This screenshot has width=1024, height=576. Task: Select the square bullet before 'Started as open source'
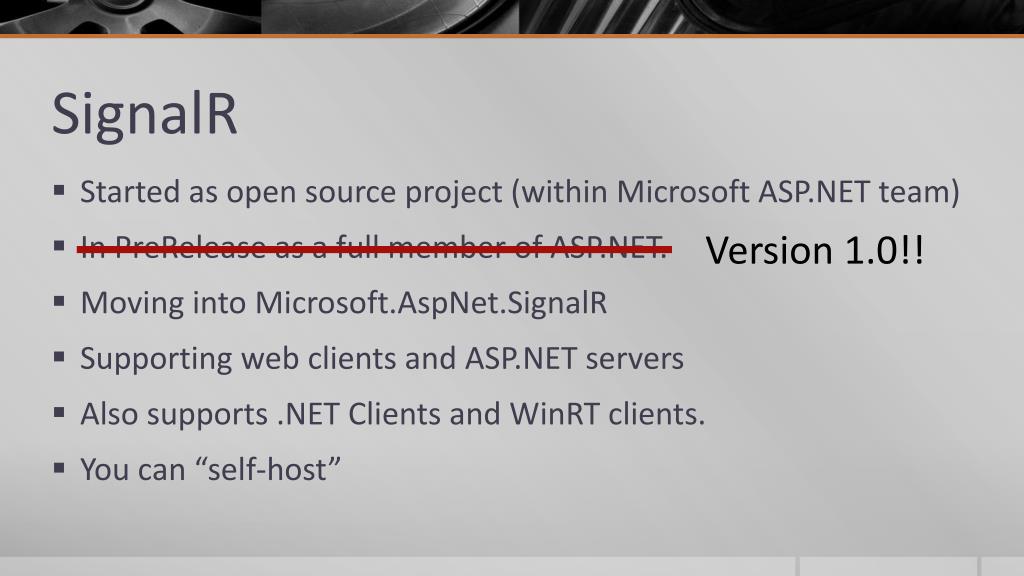coord(59,191)
